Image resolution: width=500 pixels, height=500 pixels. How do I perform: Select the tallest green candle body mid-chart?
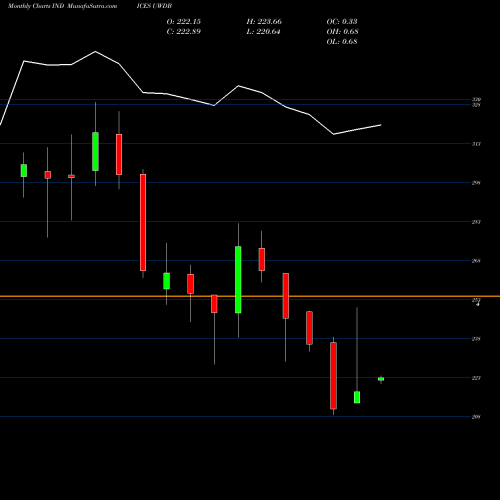click(238, 280)
